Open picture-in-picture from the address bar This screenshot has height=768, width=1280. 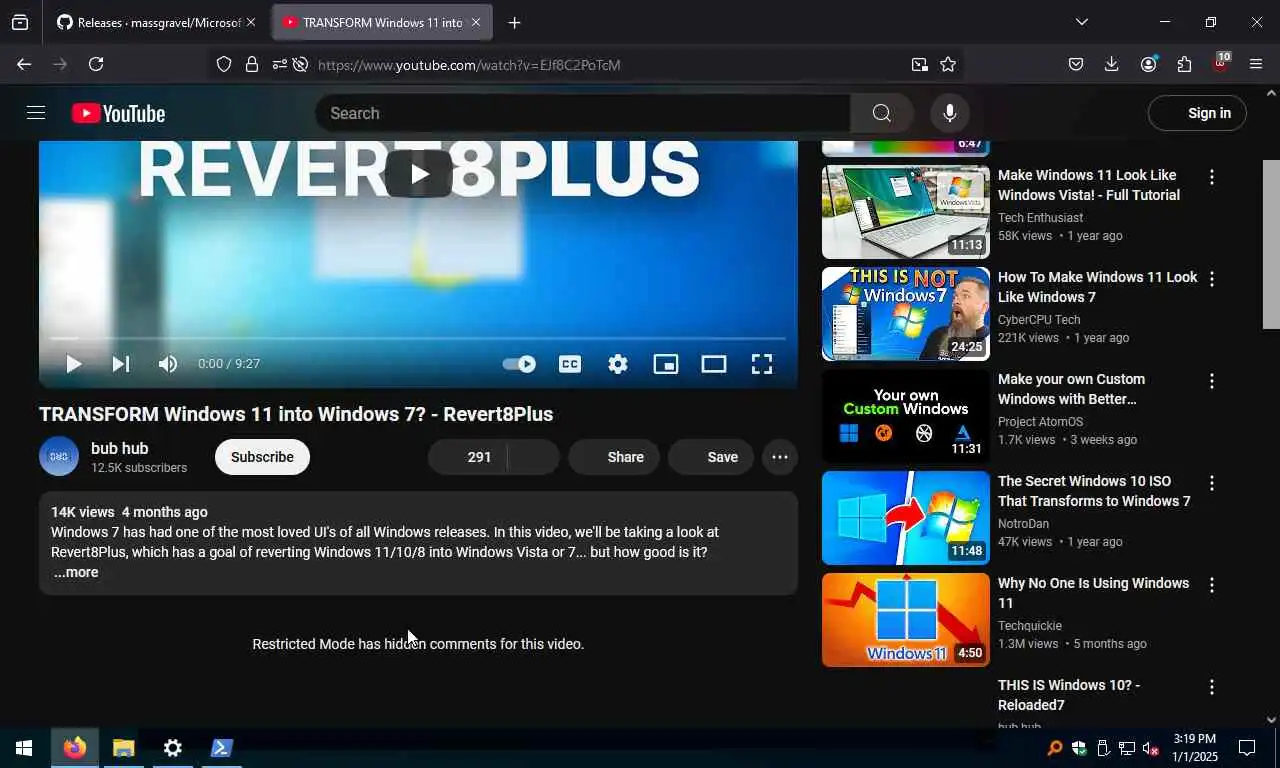(x=919, y=64)
